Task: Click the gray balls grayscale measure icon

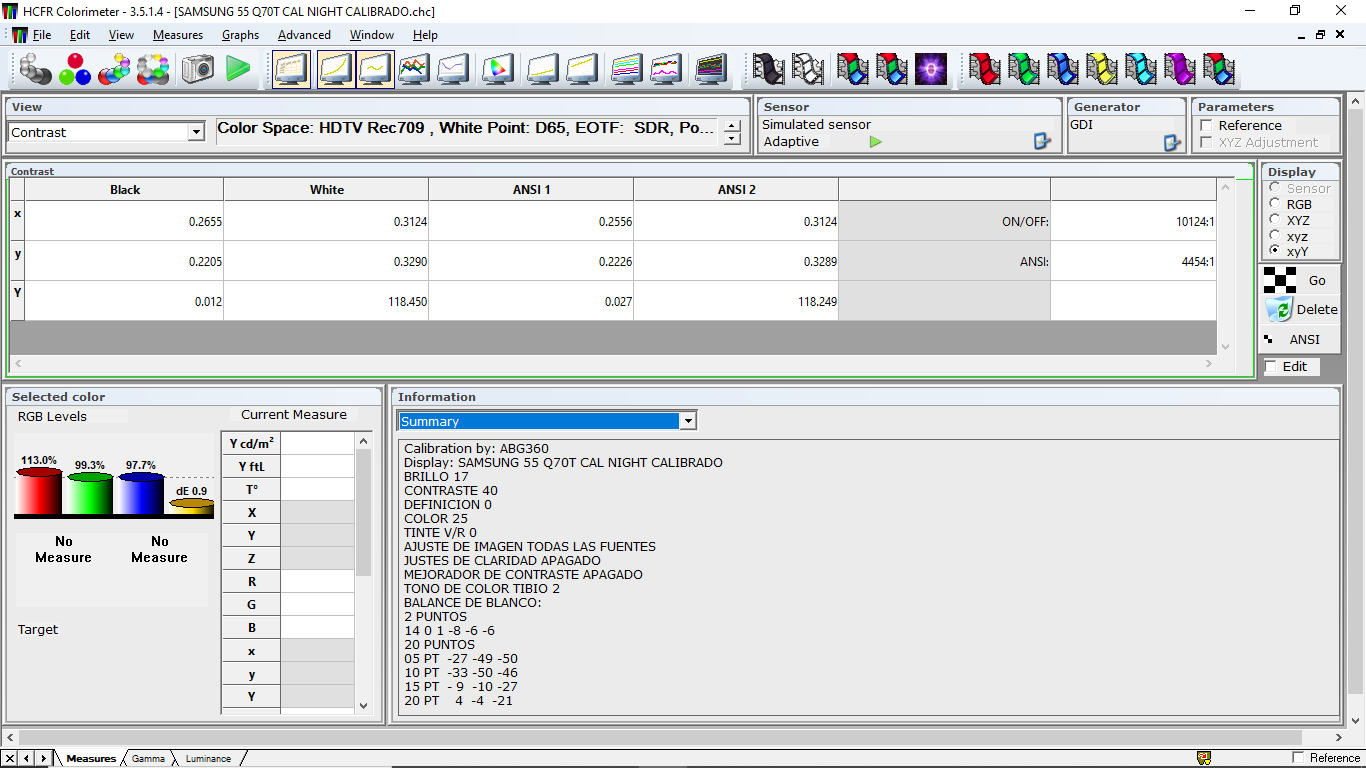Action: (x=35, y=69)
